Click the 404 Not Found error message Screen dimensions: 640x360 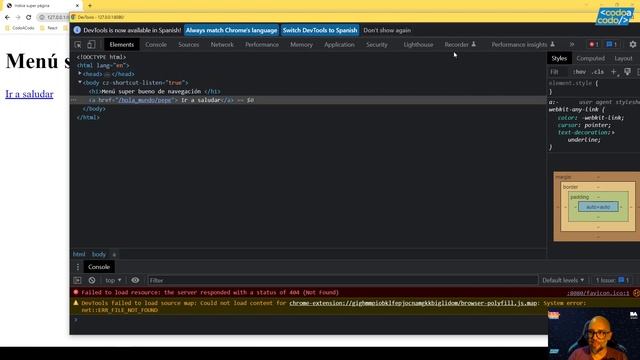point(210,293)
